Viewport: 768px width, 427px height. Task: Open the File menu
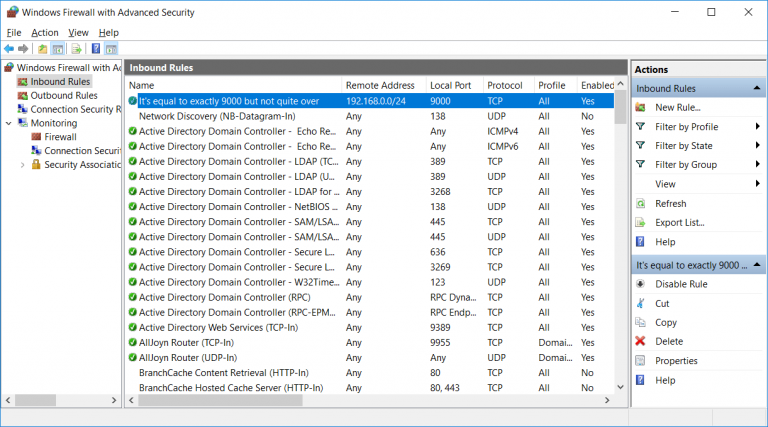pyautogui.click(x=14, y=33)
